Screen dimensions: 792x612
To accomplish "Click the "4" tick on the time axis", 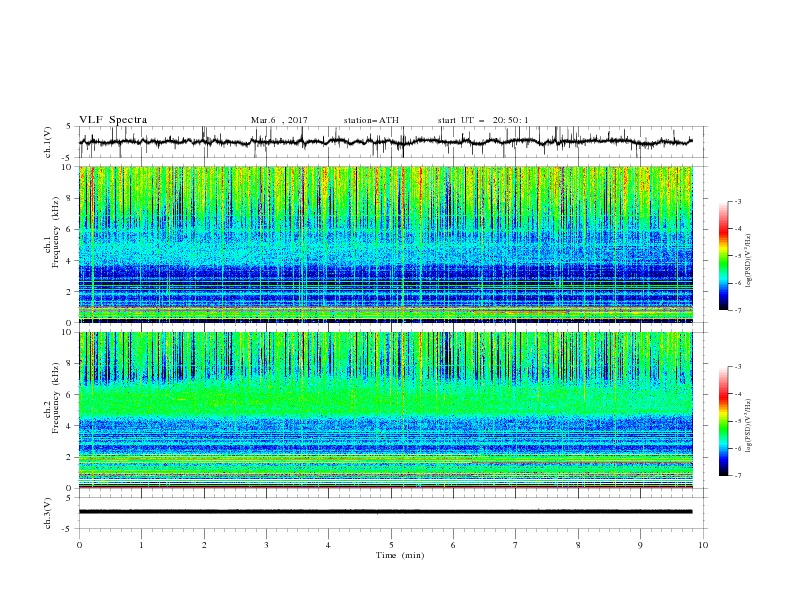I will point(328,545).
